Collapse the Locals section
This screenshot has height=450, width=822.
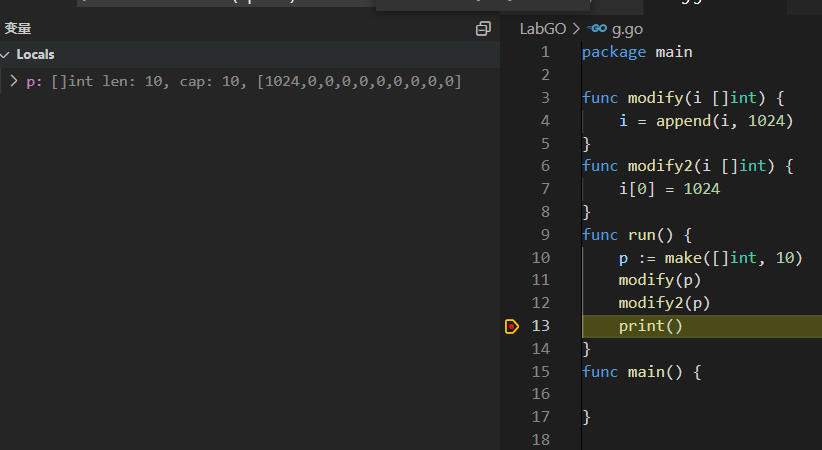pyautogui.click(x=5, y=55)
